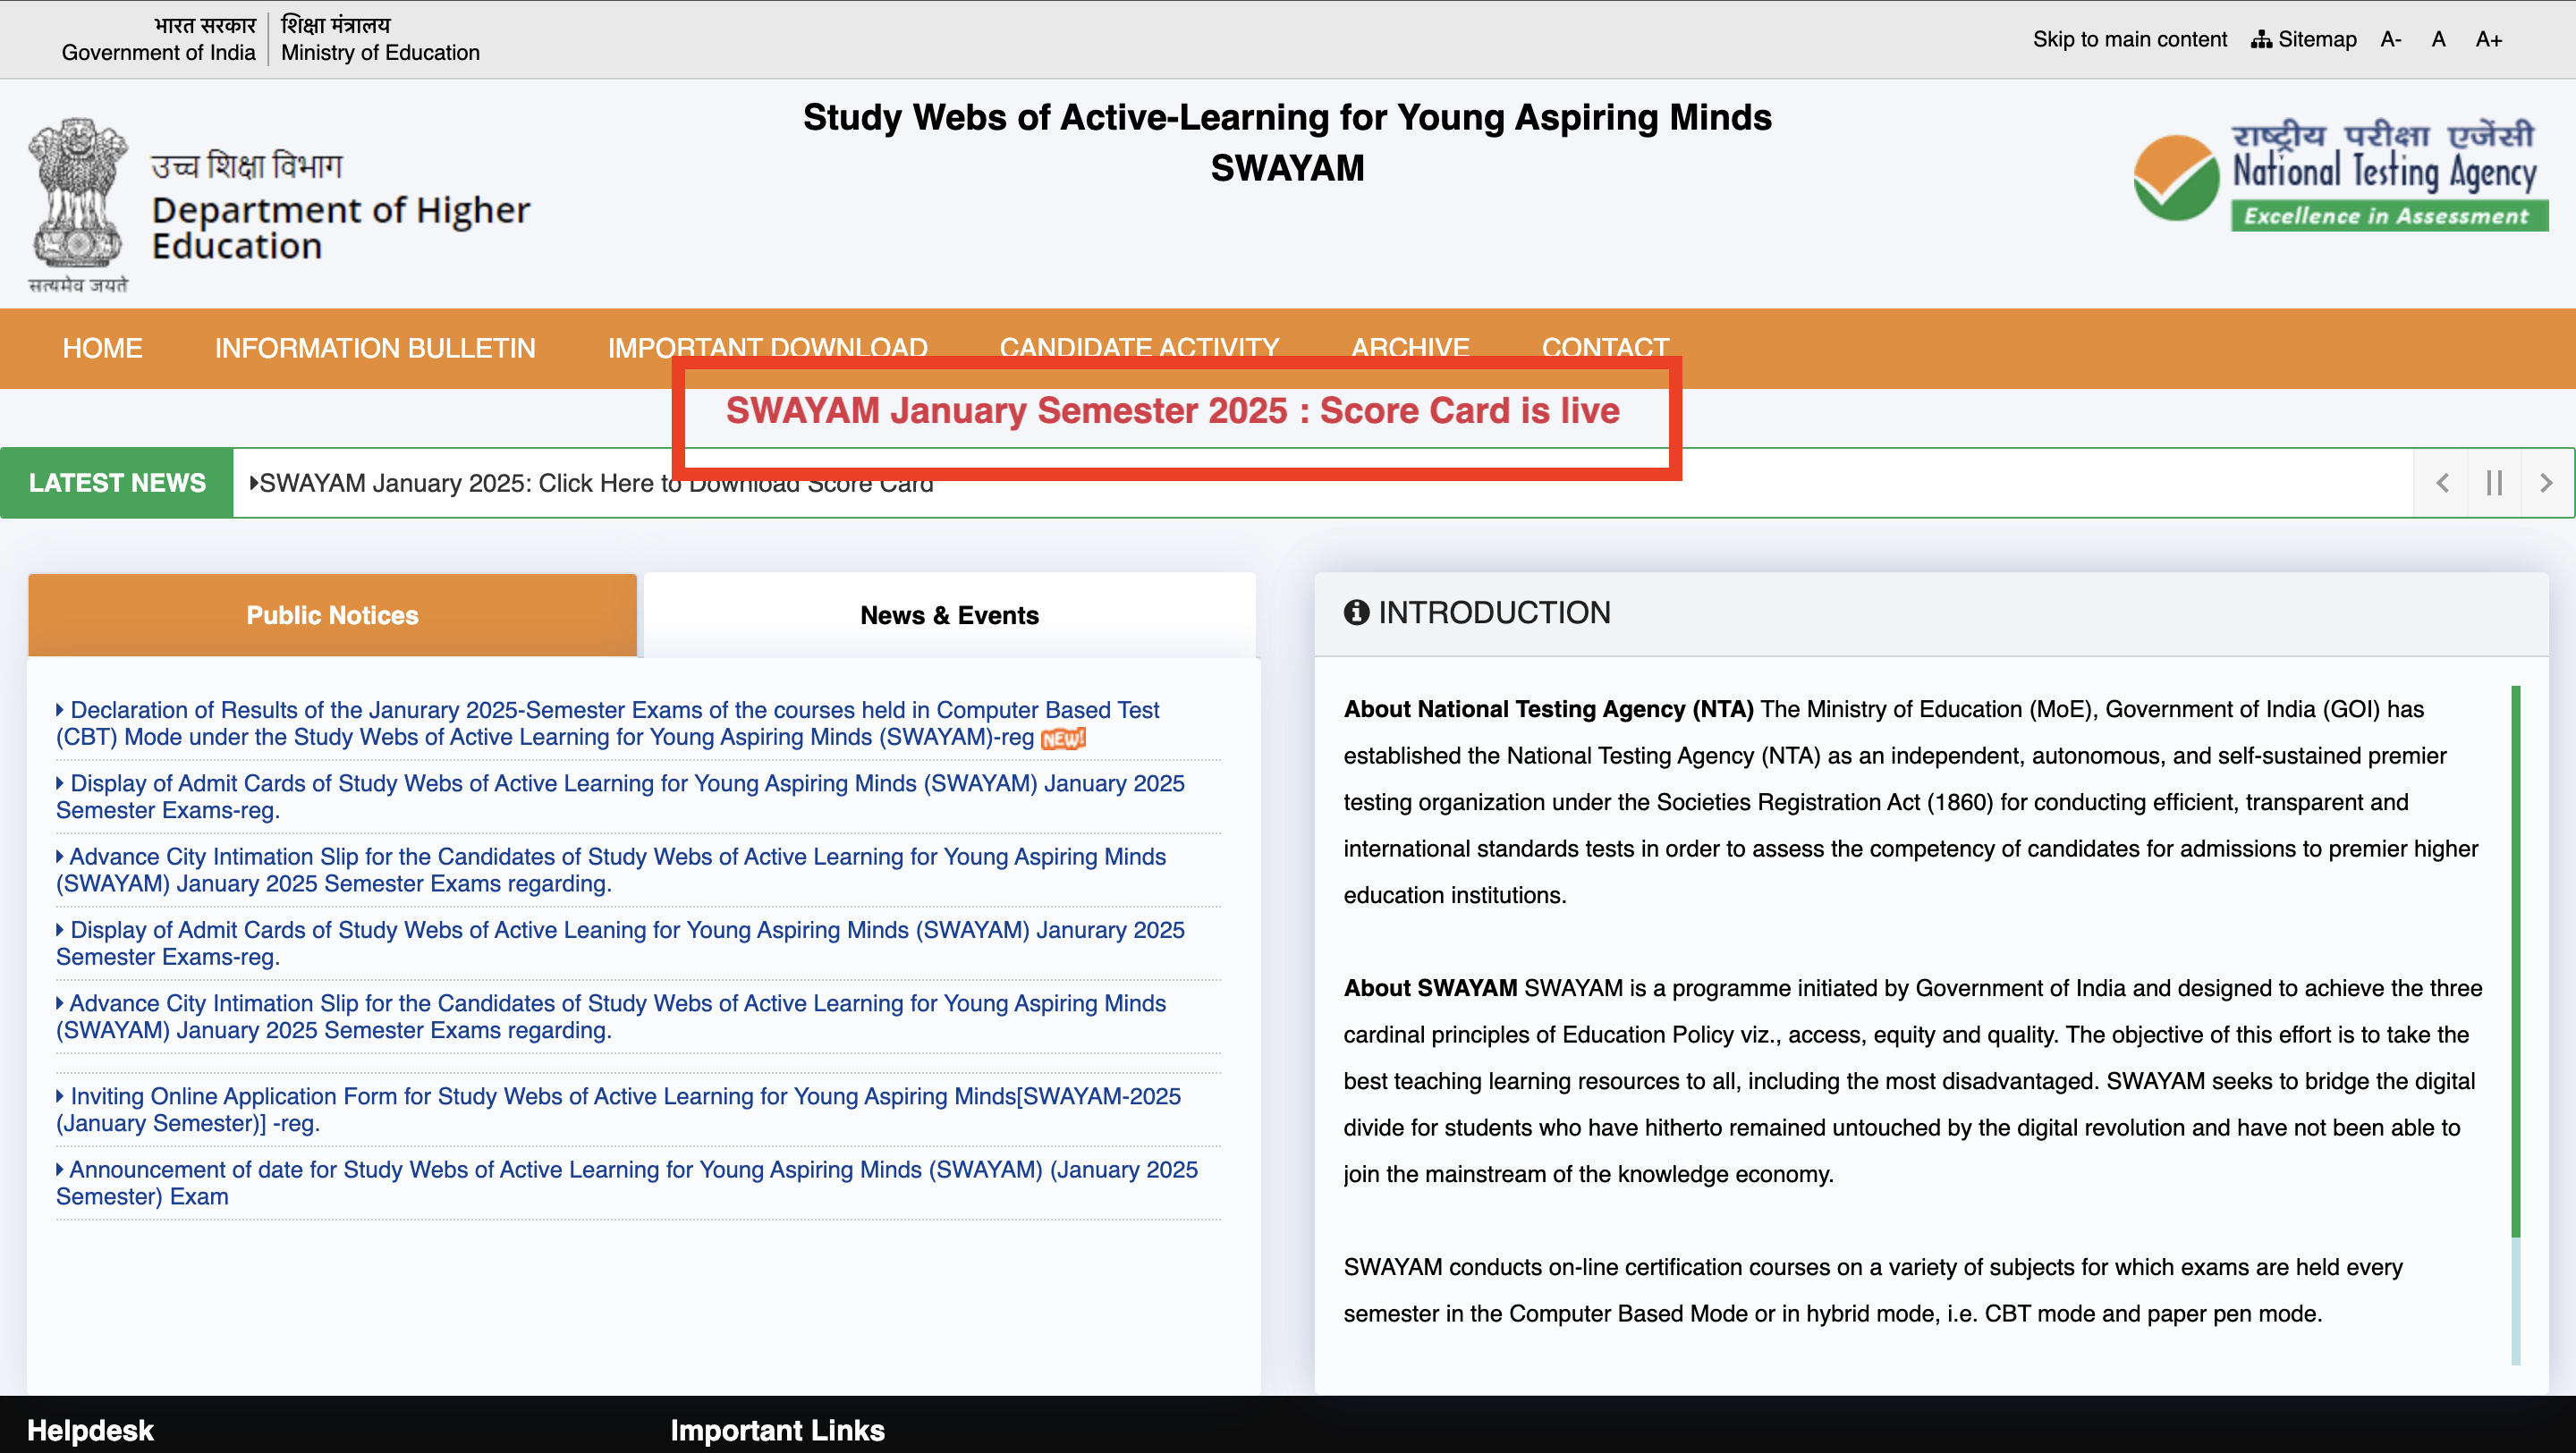Show previous news ticker item

[x=2442, y=483]
